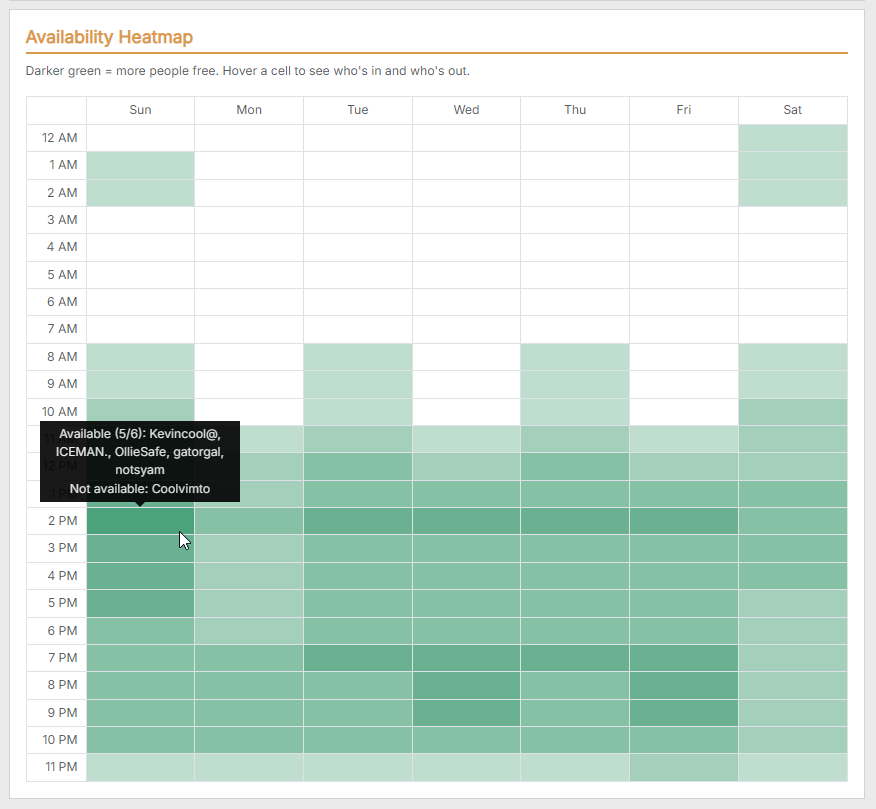This screenshot has width=876, height=809.
Task: Select the Friday 11 PM cell
Action: (x=684, y=767)
